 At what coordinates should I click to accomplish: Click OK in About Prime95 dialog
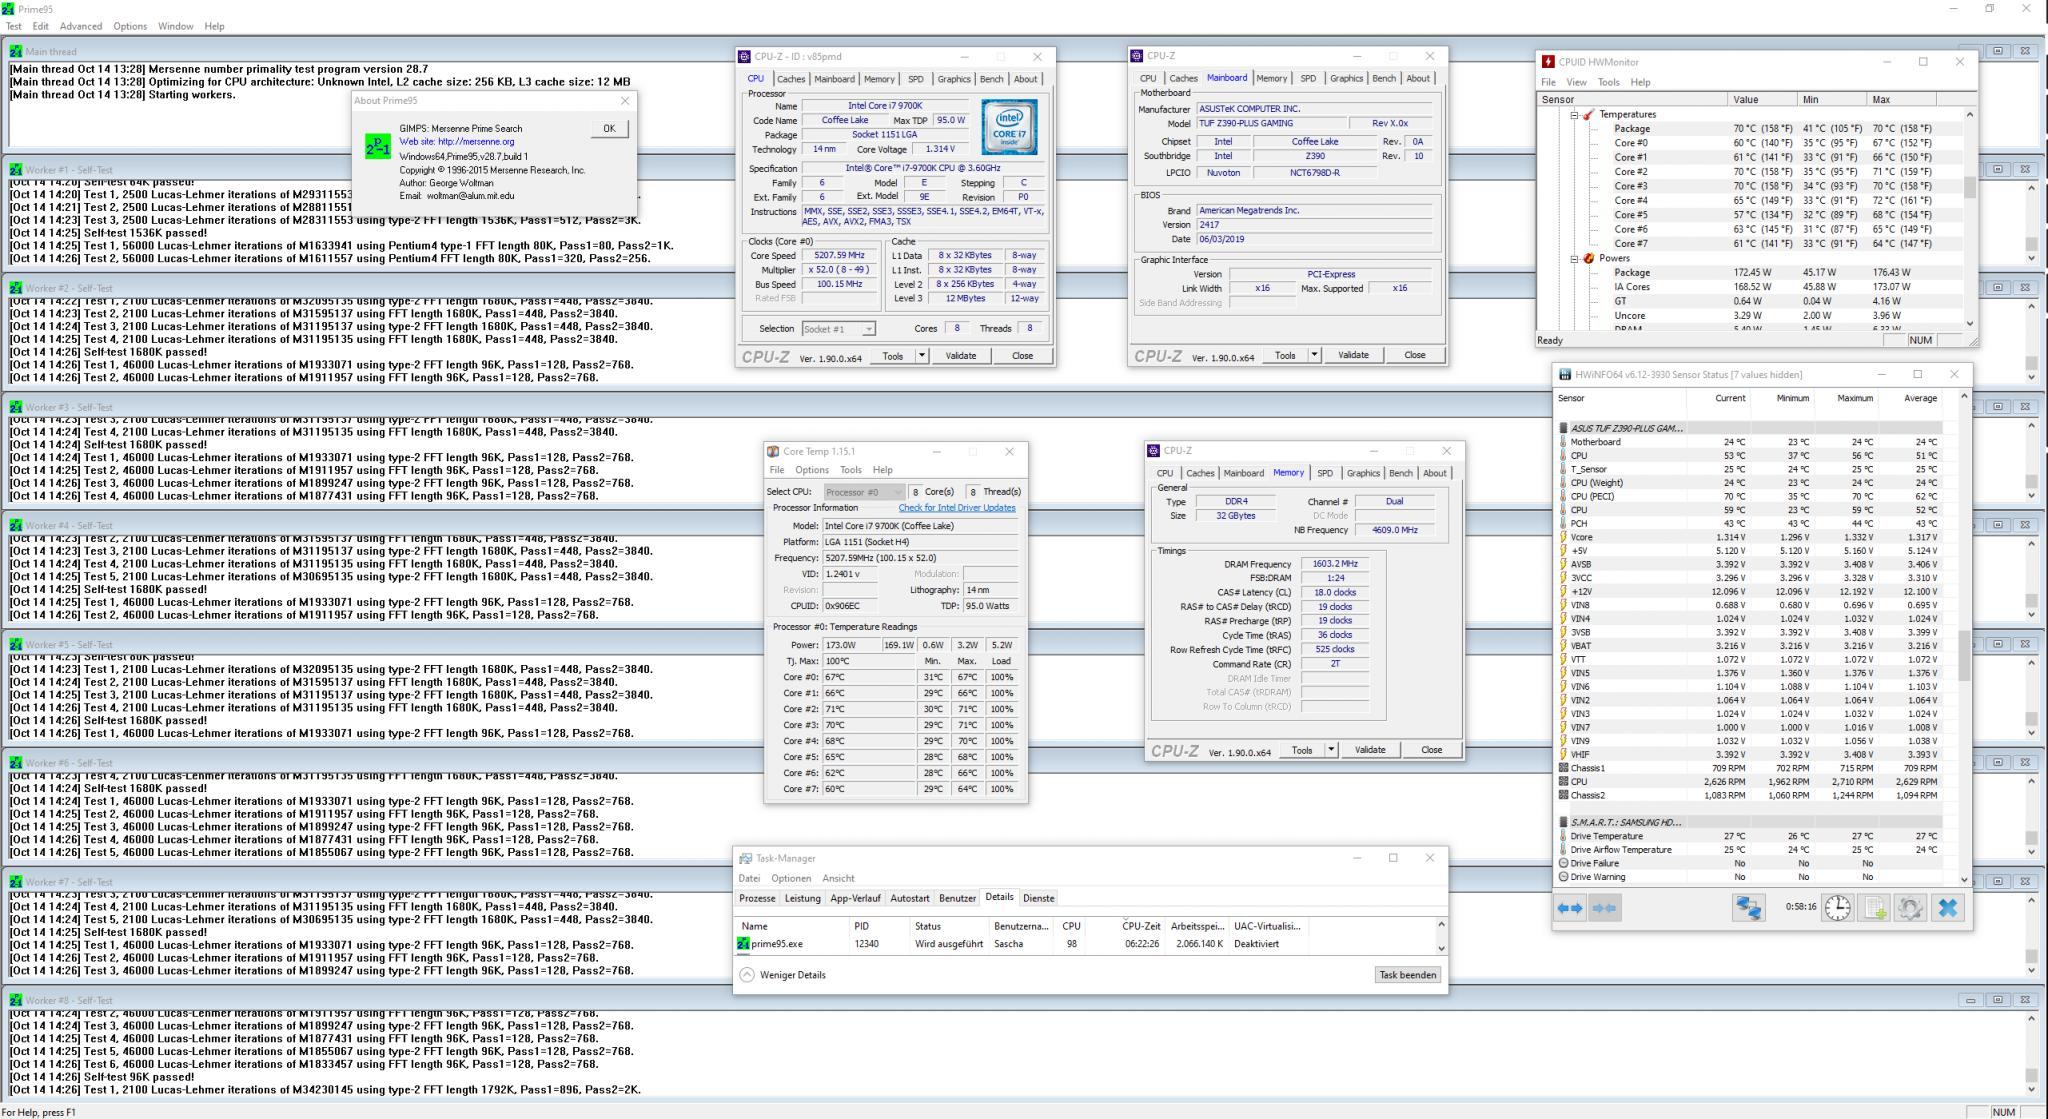[x=609, y=128]
